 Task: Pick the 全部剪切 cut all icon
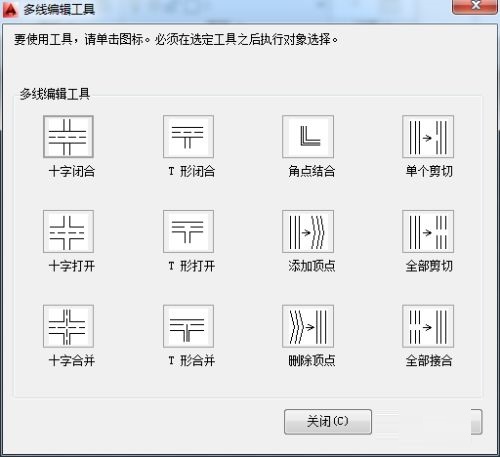tap(428, 231)
